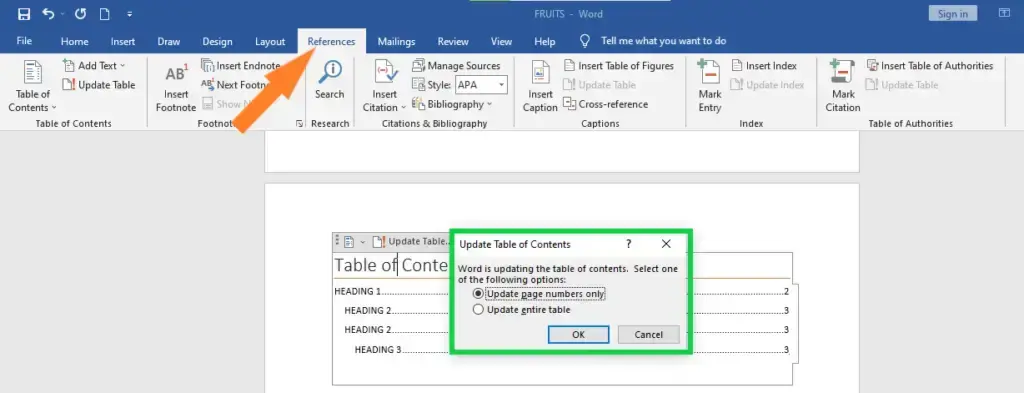The width and height of the screenshot is (1024, 393).
Task: Click OK in Update Table of Contents dialog
Action: point(578,334)
